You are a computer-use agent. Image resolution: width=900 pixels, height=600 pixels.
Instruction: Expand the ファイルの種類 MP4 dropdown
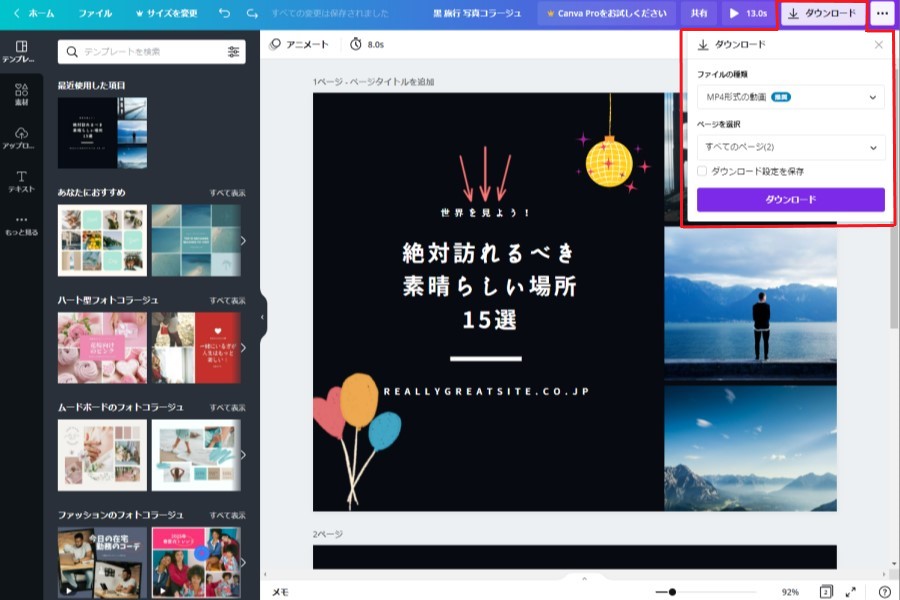[x=790, y=97]
